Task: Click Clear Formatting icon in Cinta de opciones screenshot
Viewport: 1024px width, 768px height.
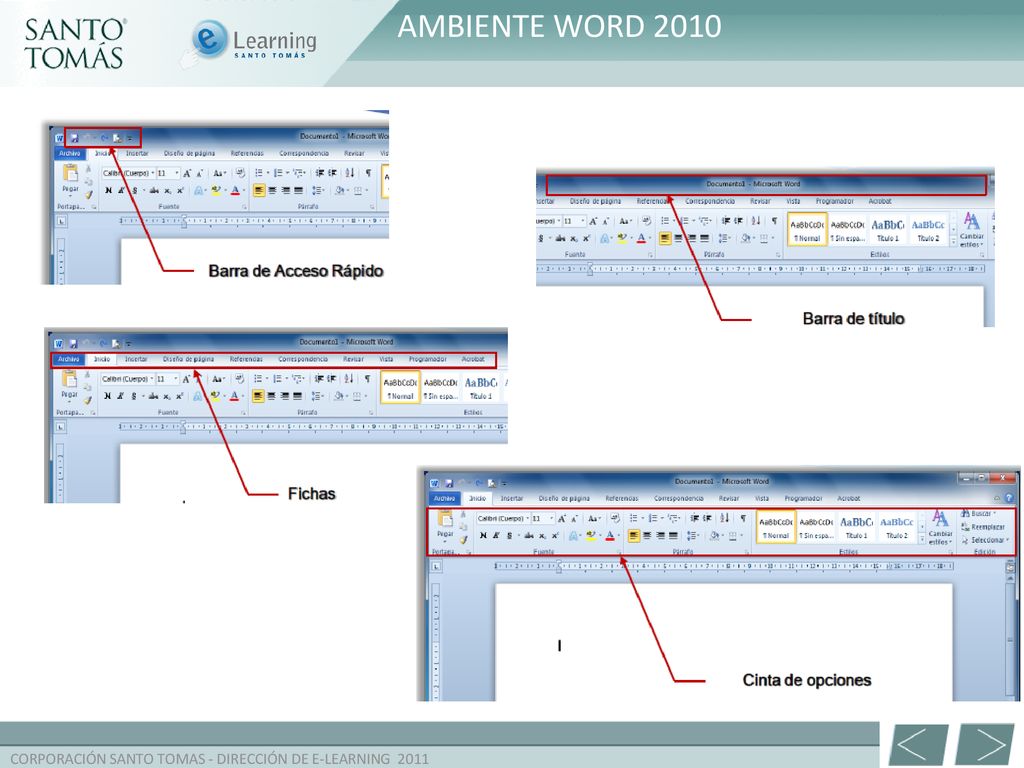Action: (x=615, y=519)
